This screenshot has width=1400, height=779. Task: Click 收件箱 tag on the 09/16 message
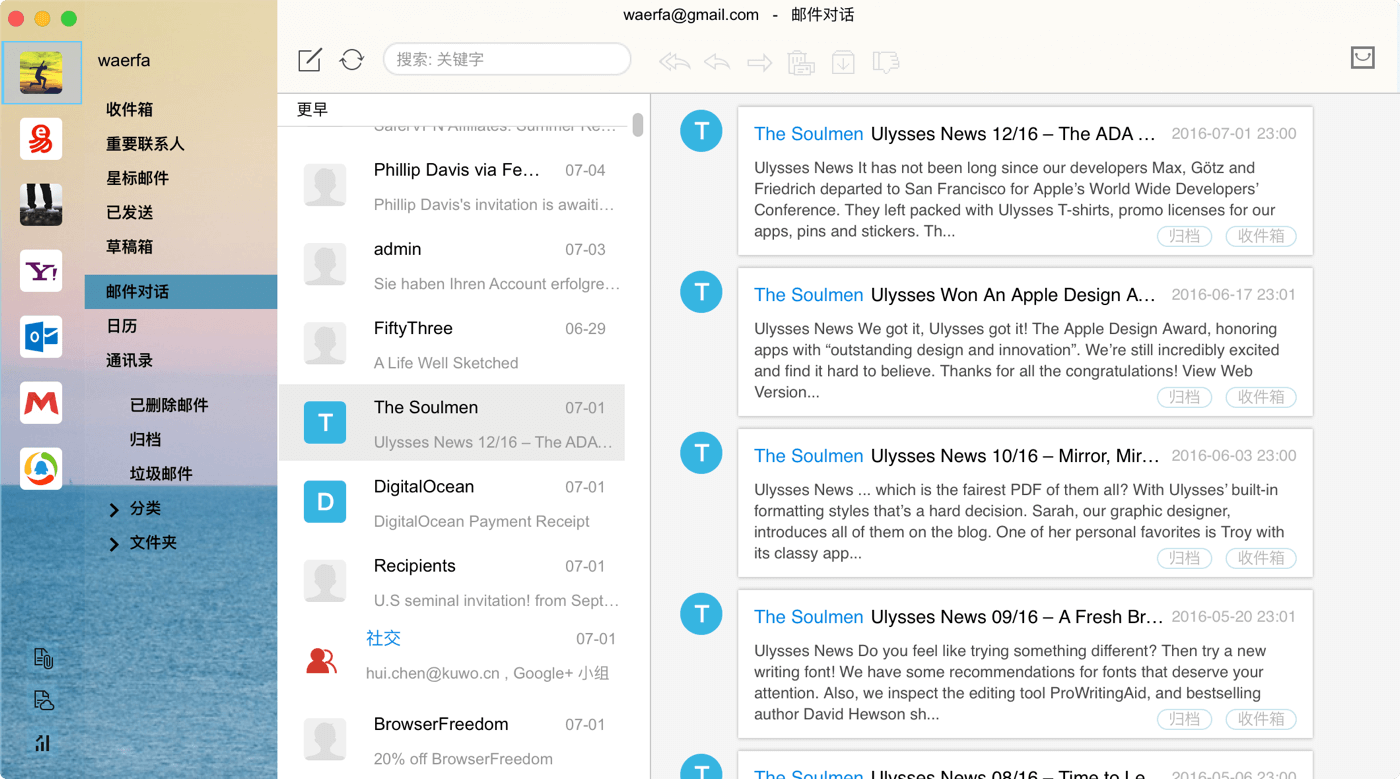(1261, 719)
